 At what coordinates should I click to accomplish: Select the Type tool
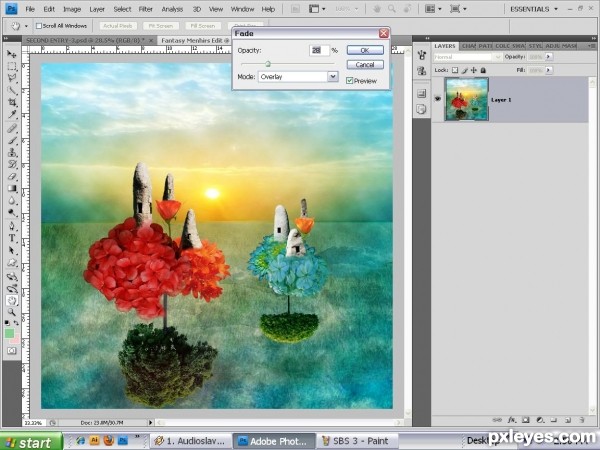[x=12, y=238]
